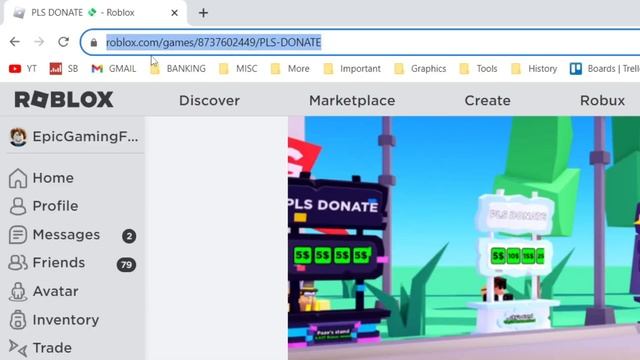Go to Marketplace in Roblox navigation

(352, 100)
